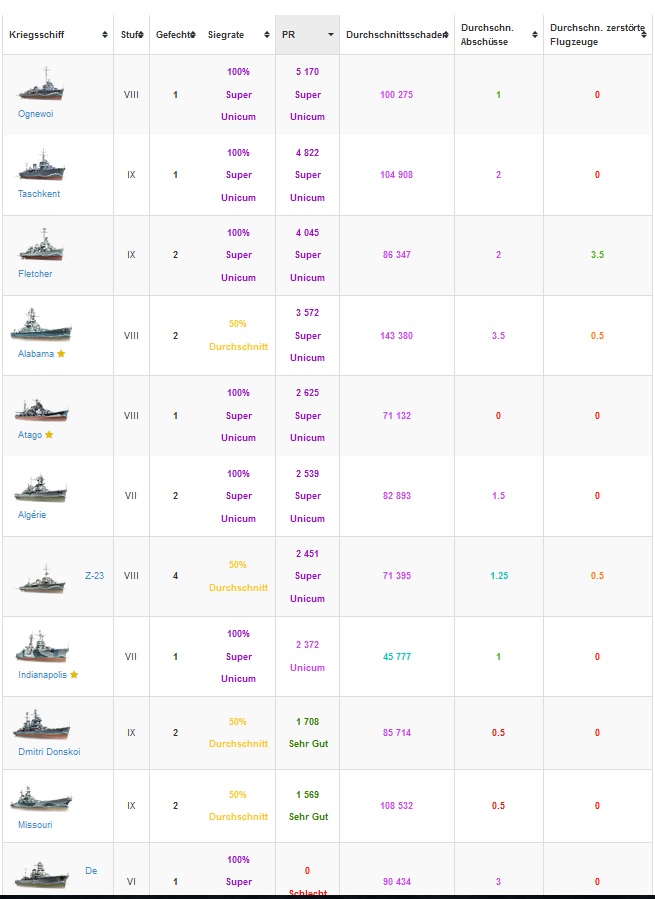Sort table by Kriegsschiff column
Screen dimensions: 655x899
tap(58, 35)
